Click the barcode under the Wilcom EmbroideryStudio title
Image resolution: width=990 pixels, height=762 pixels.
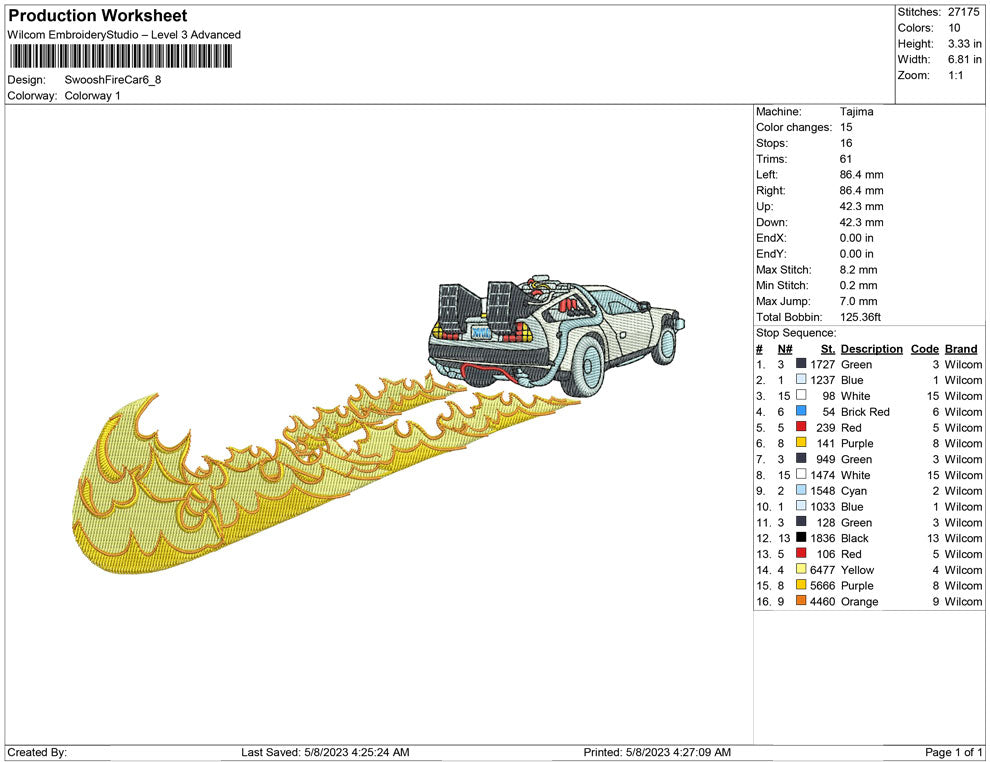[120, 55]
